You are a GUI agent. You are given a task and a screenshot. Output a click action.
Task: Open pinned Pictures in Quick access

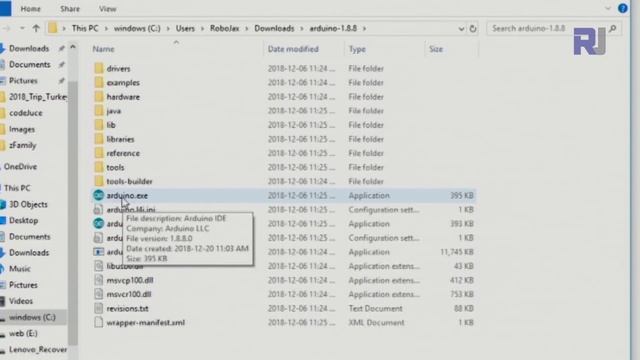pos(23,80)
